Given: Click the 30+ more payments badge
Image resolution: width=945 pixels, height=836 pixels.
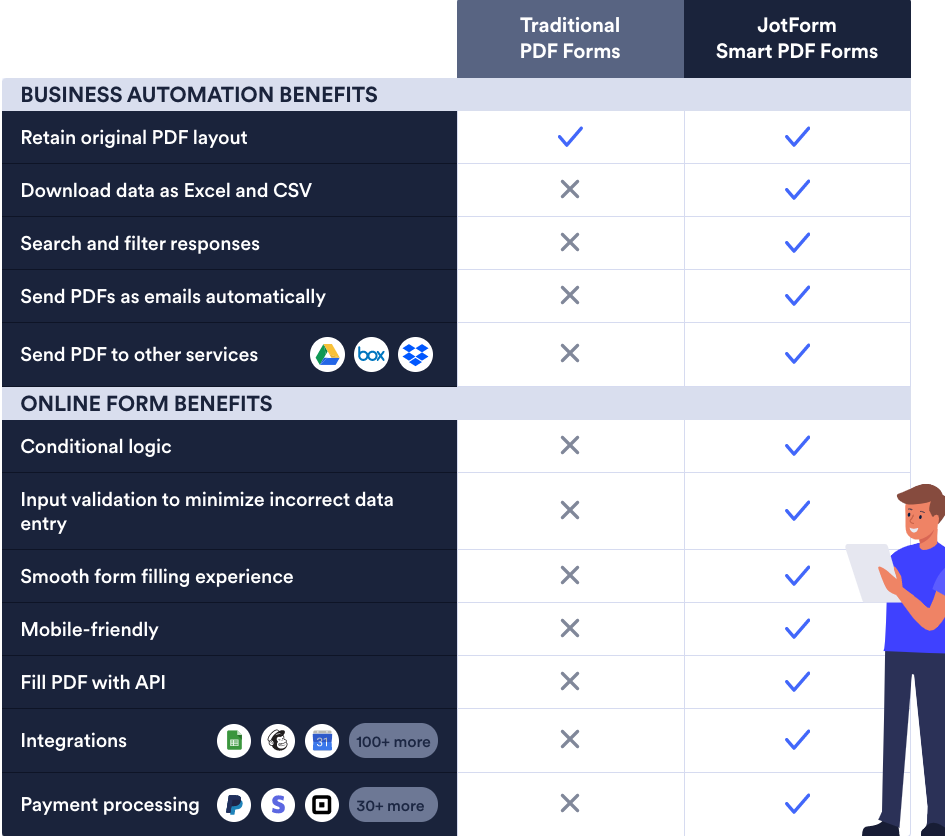Looking at the screenshot, I should point(393,805).
